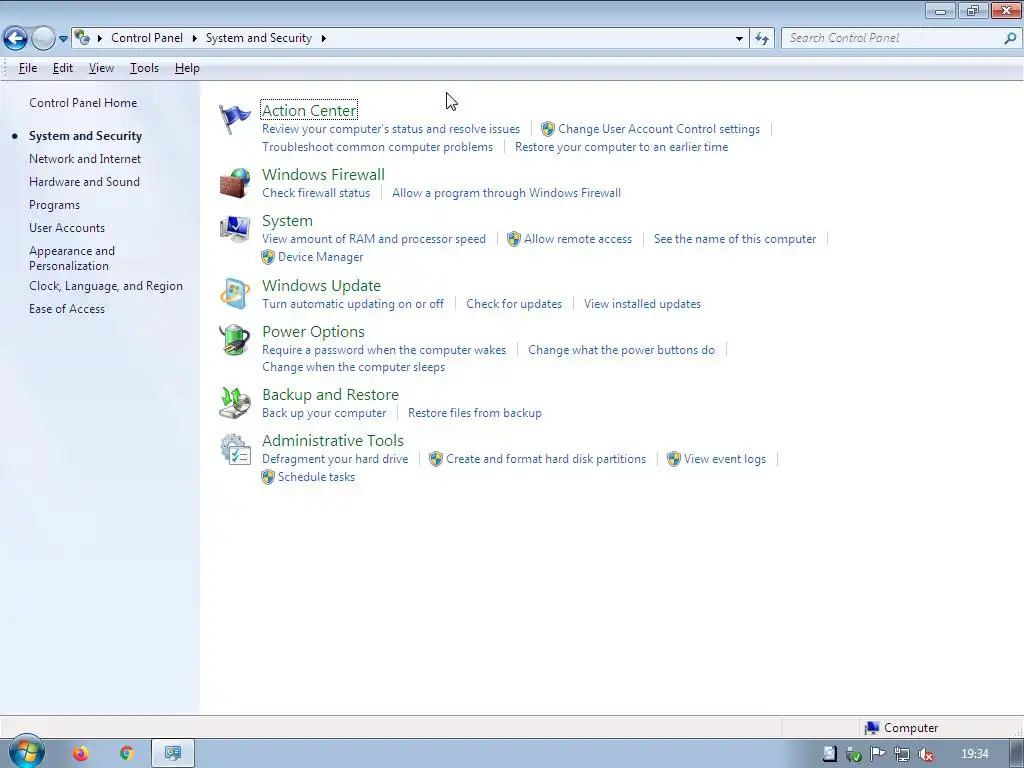
Task: Click Defragment your hard drive
Action: click(335, 459)
